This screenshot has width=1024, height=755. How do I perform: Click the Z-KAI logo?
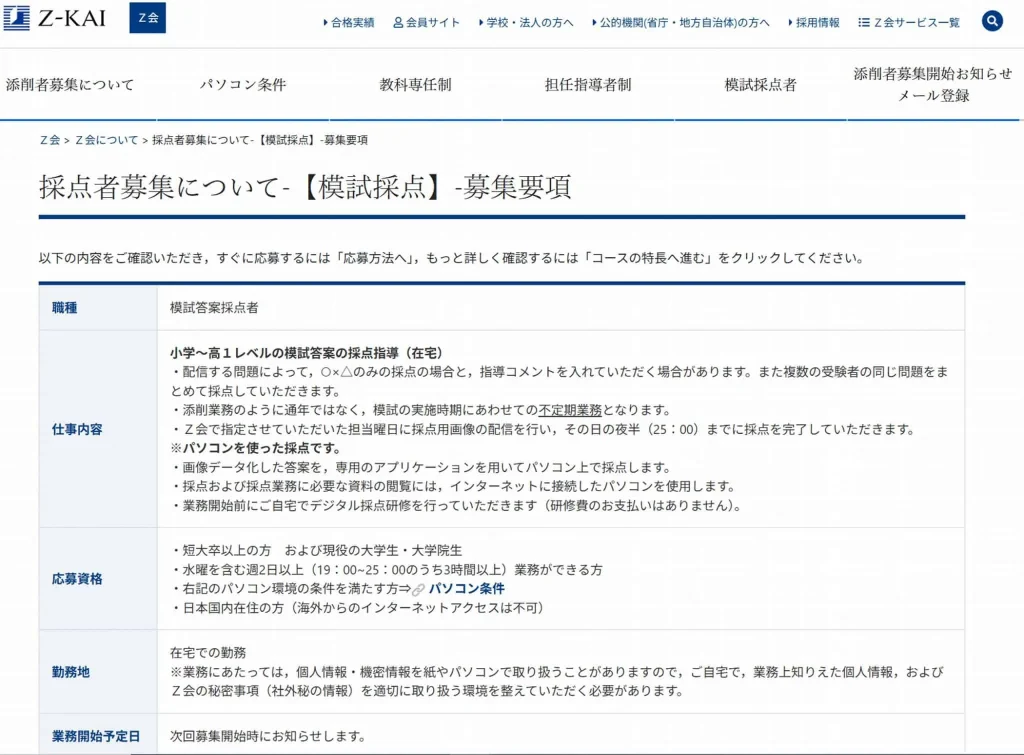pyautogui.click(x=55, y=18)
